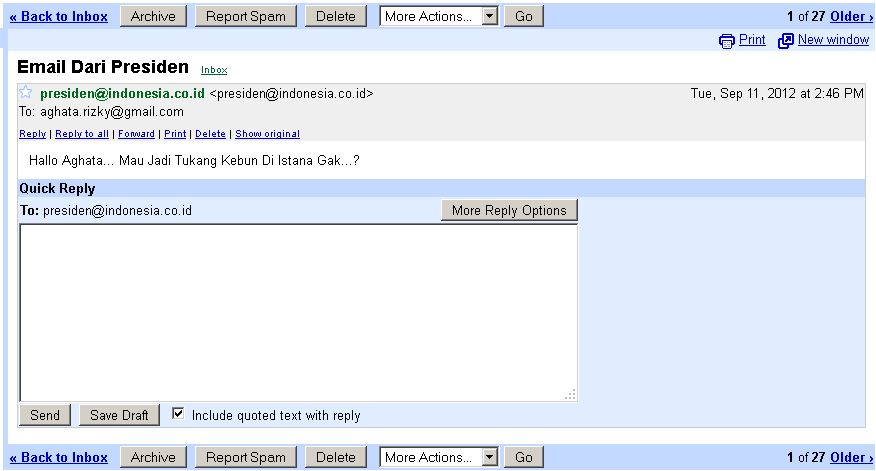This screenshot has width=876, height=471.
Task: Click the bottom Delete button
Action: click(x=336, y=457)
